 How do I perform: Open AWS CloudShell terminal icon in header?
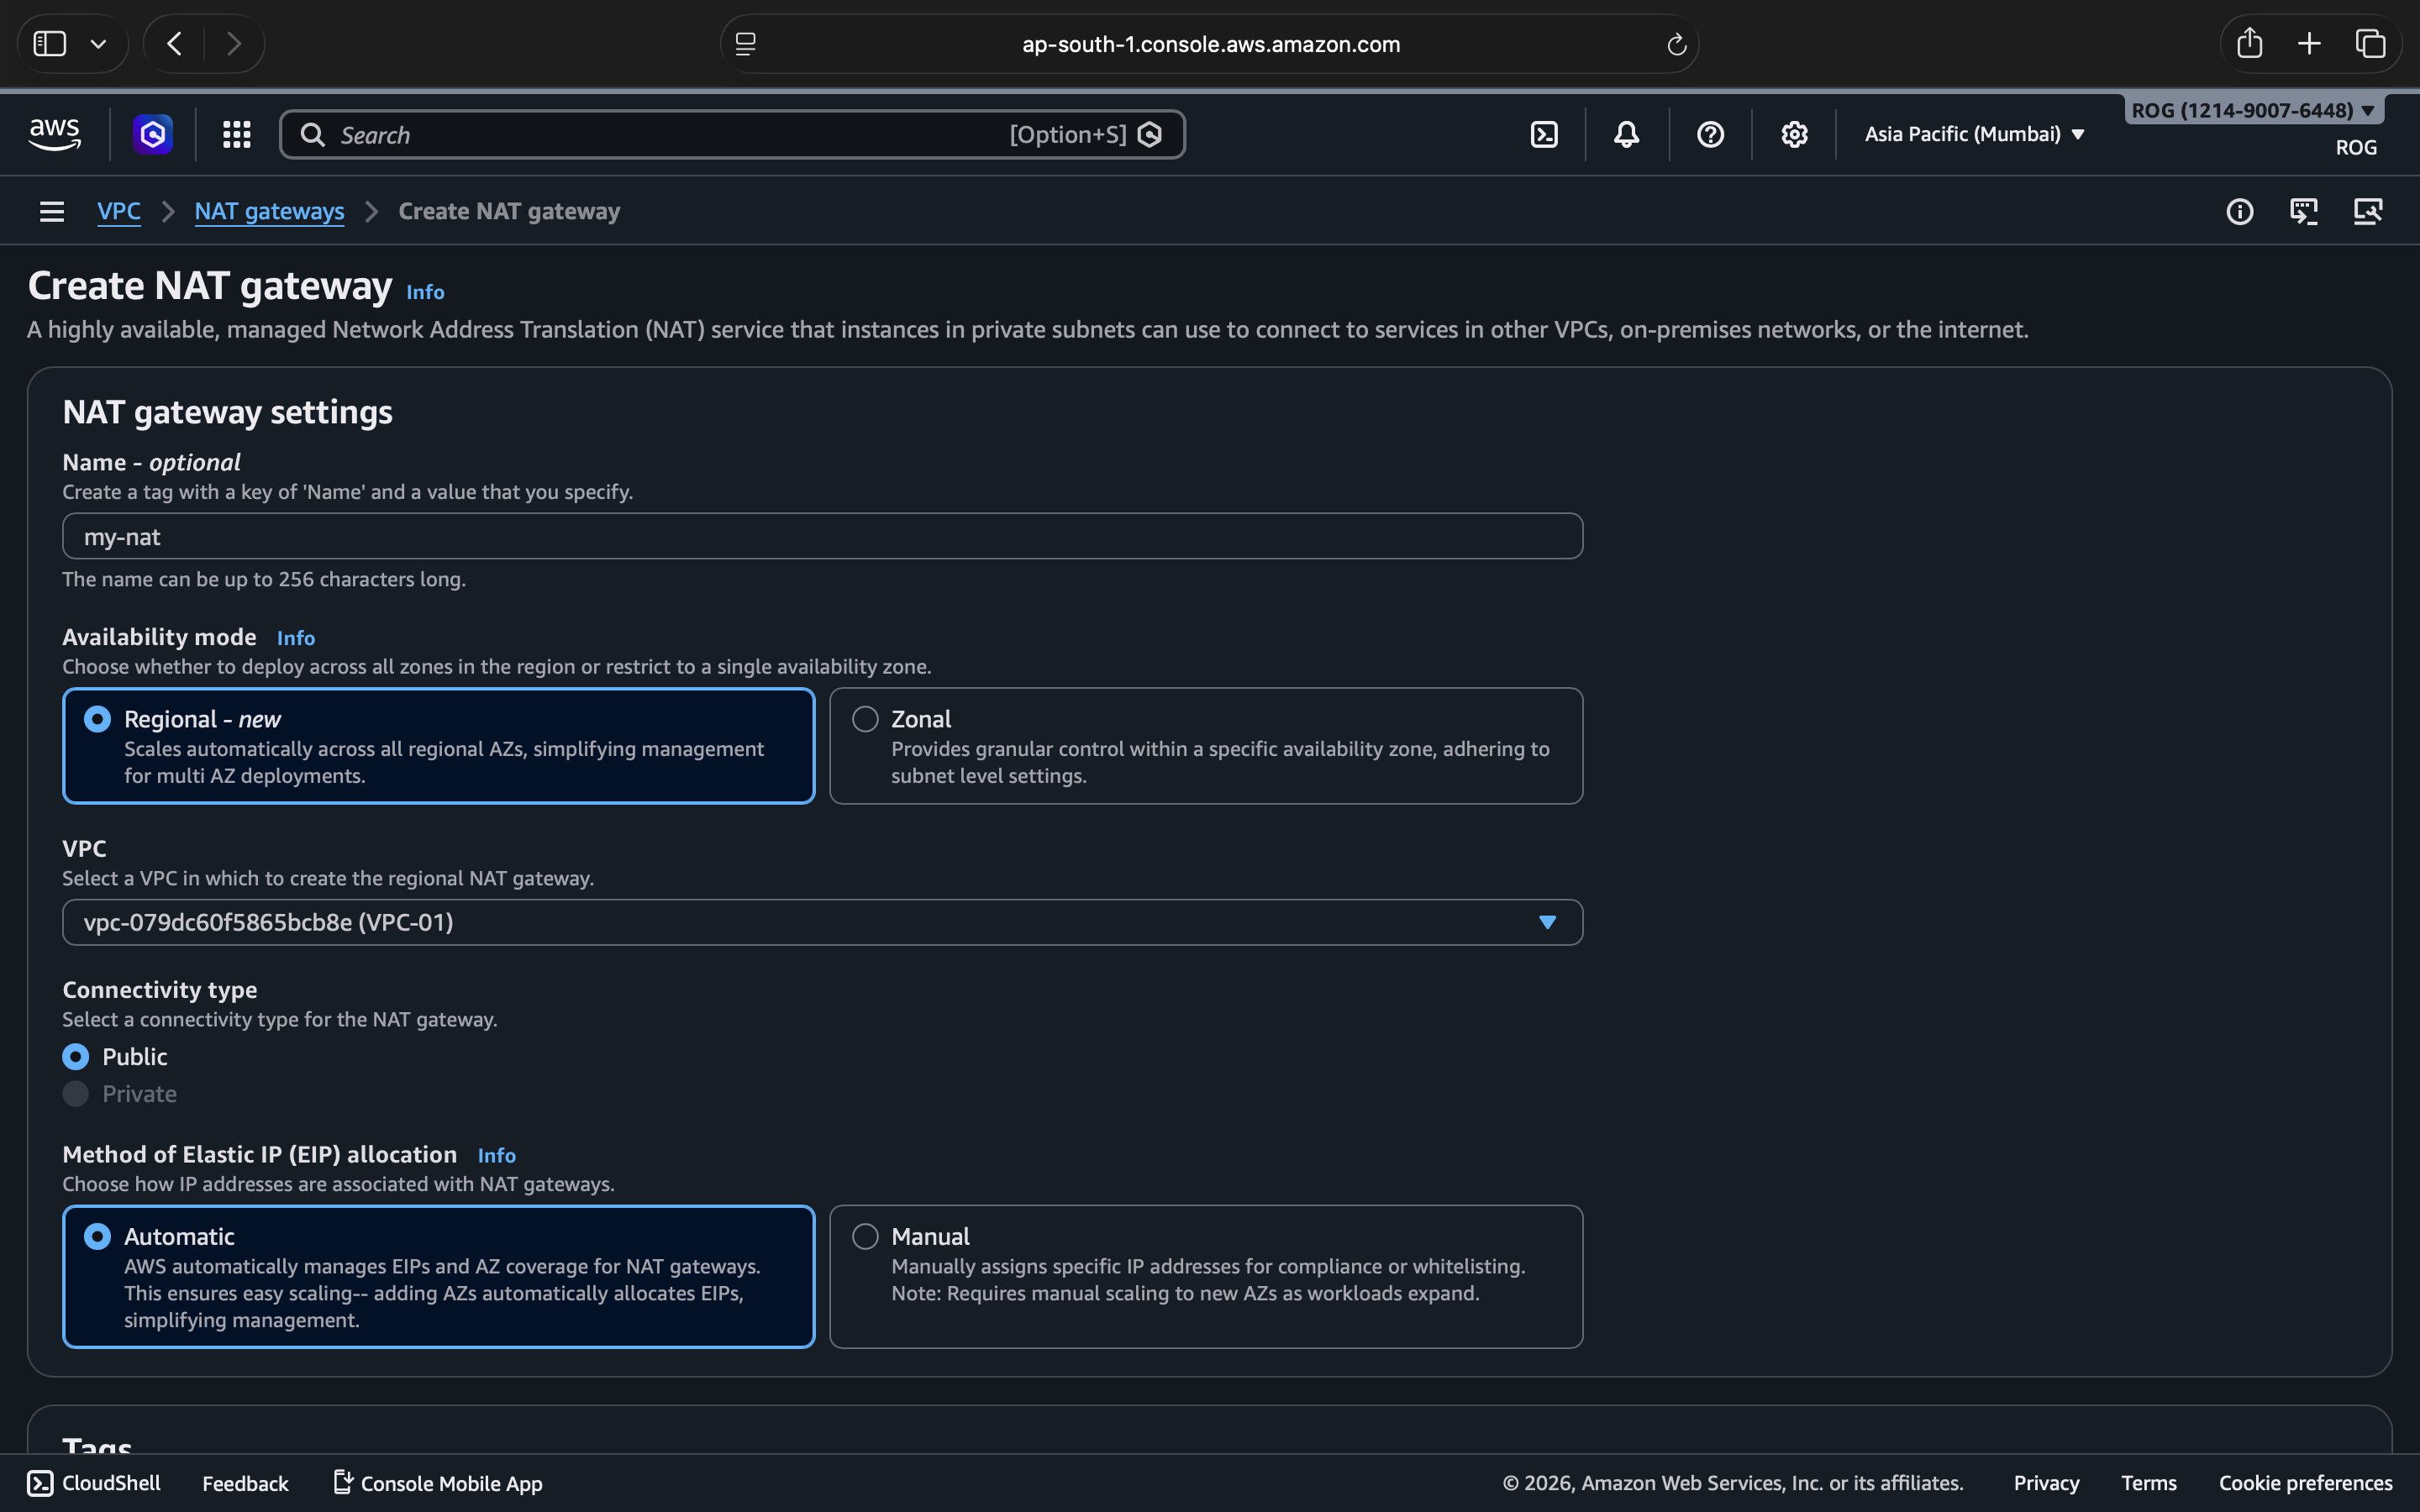(x=1544, y=134)
